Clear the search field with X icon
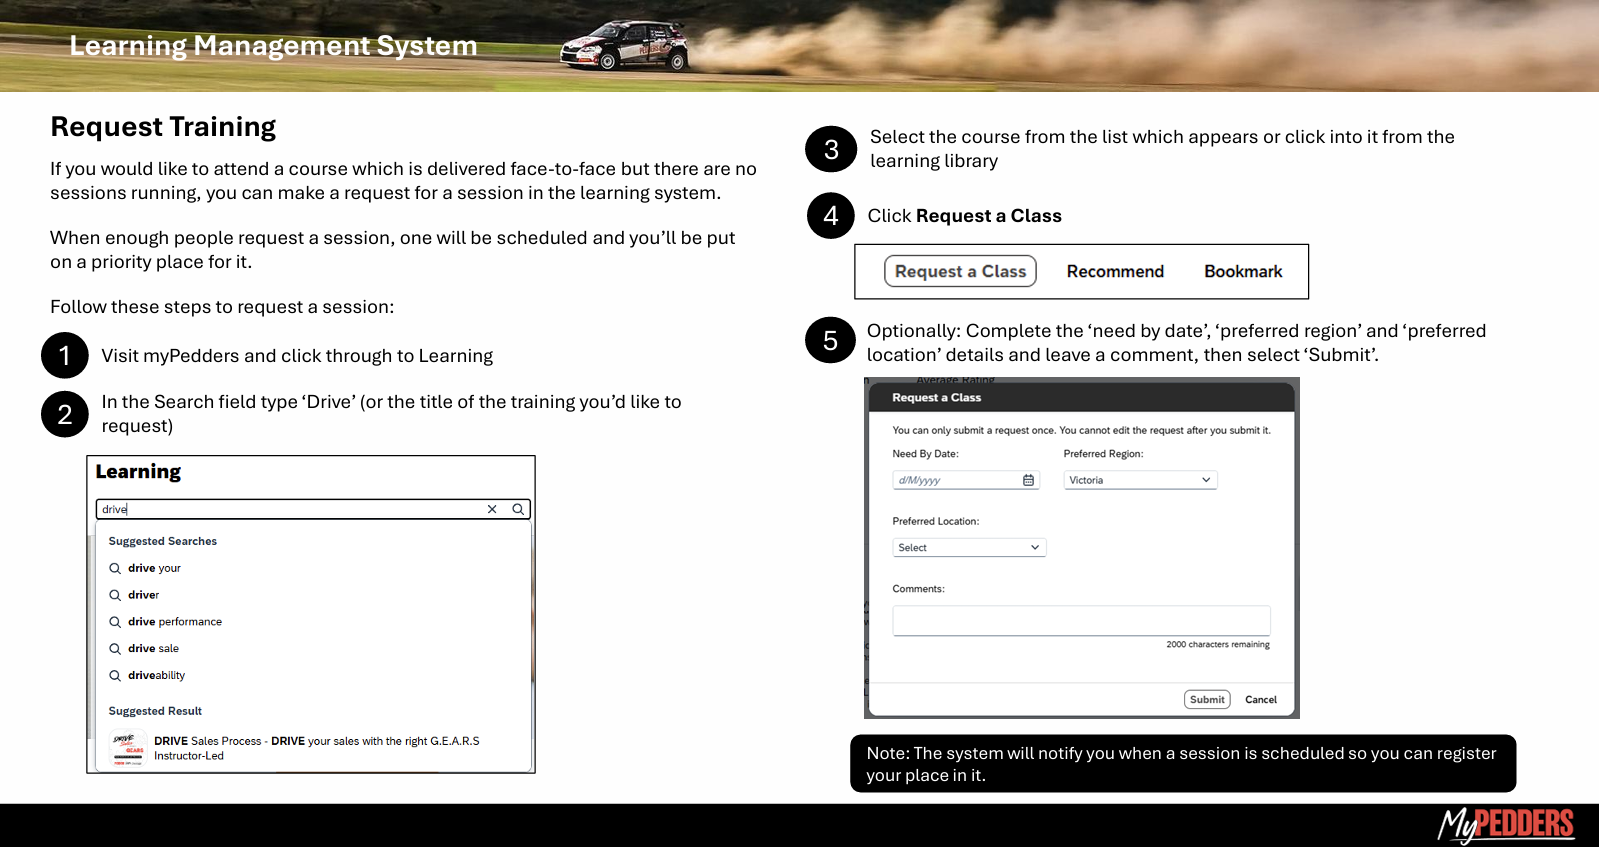 [492, 509]
